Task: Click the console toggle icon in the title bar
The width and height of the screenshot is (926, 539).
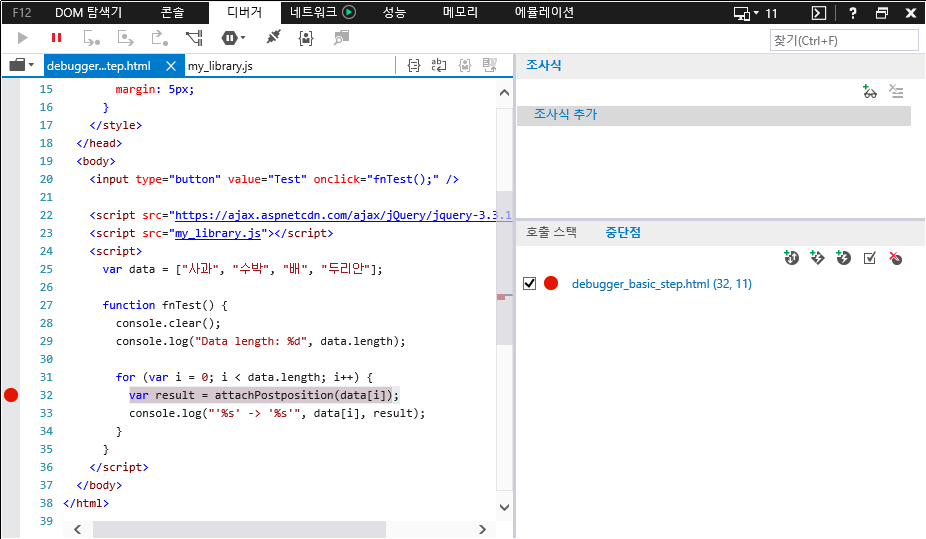Action: click(819, 13)
